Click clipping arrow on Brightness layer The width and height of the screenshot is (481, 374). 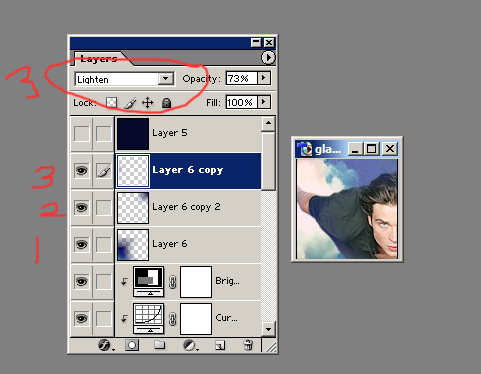point(124,282)
